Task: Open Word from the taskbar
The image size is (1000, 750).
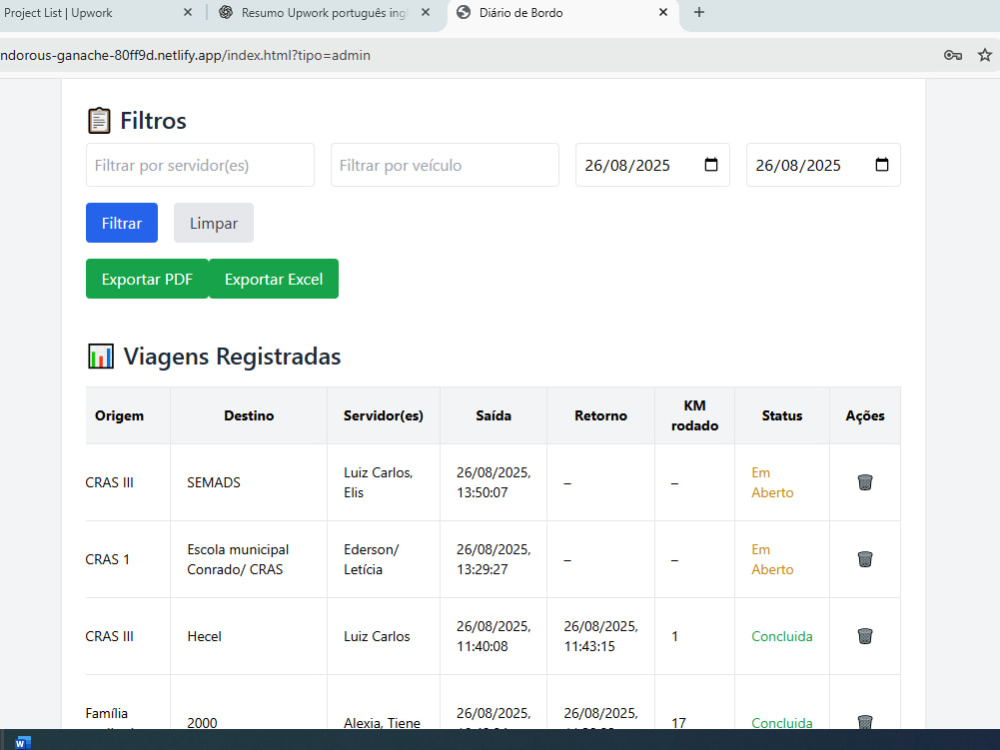Action: tap(22, 742)
